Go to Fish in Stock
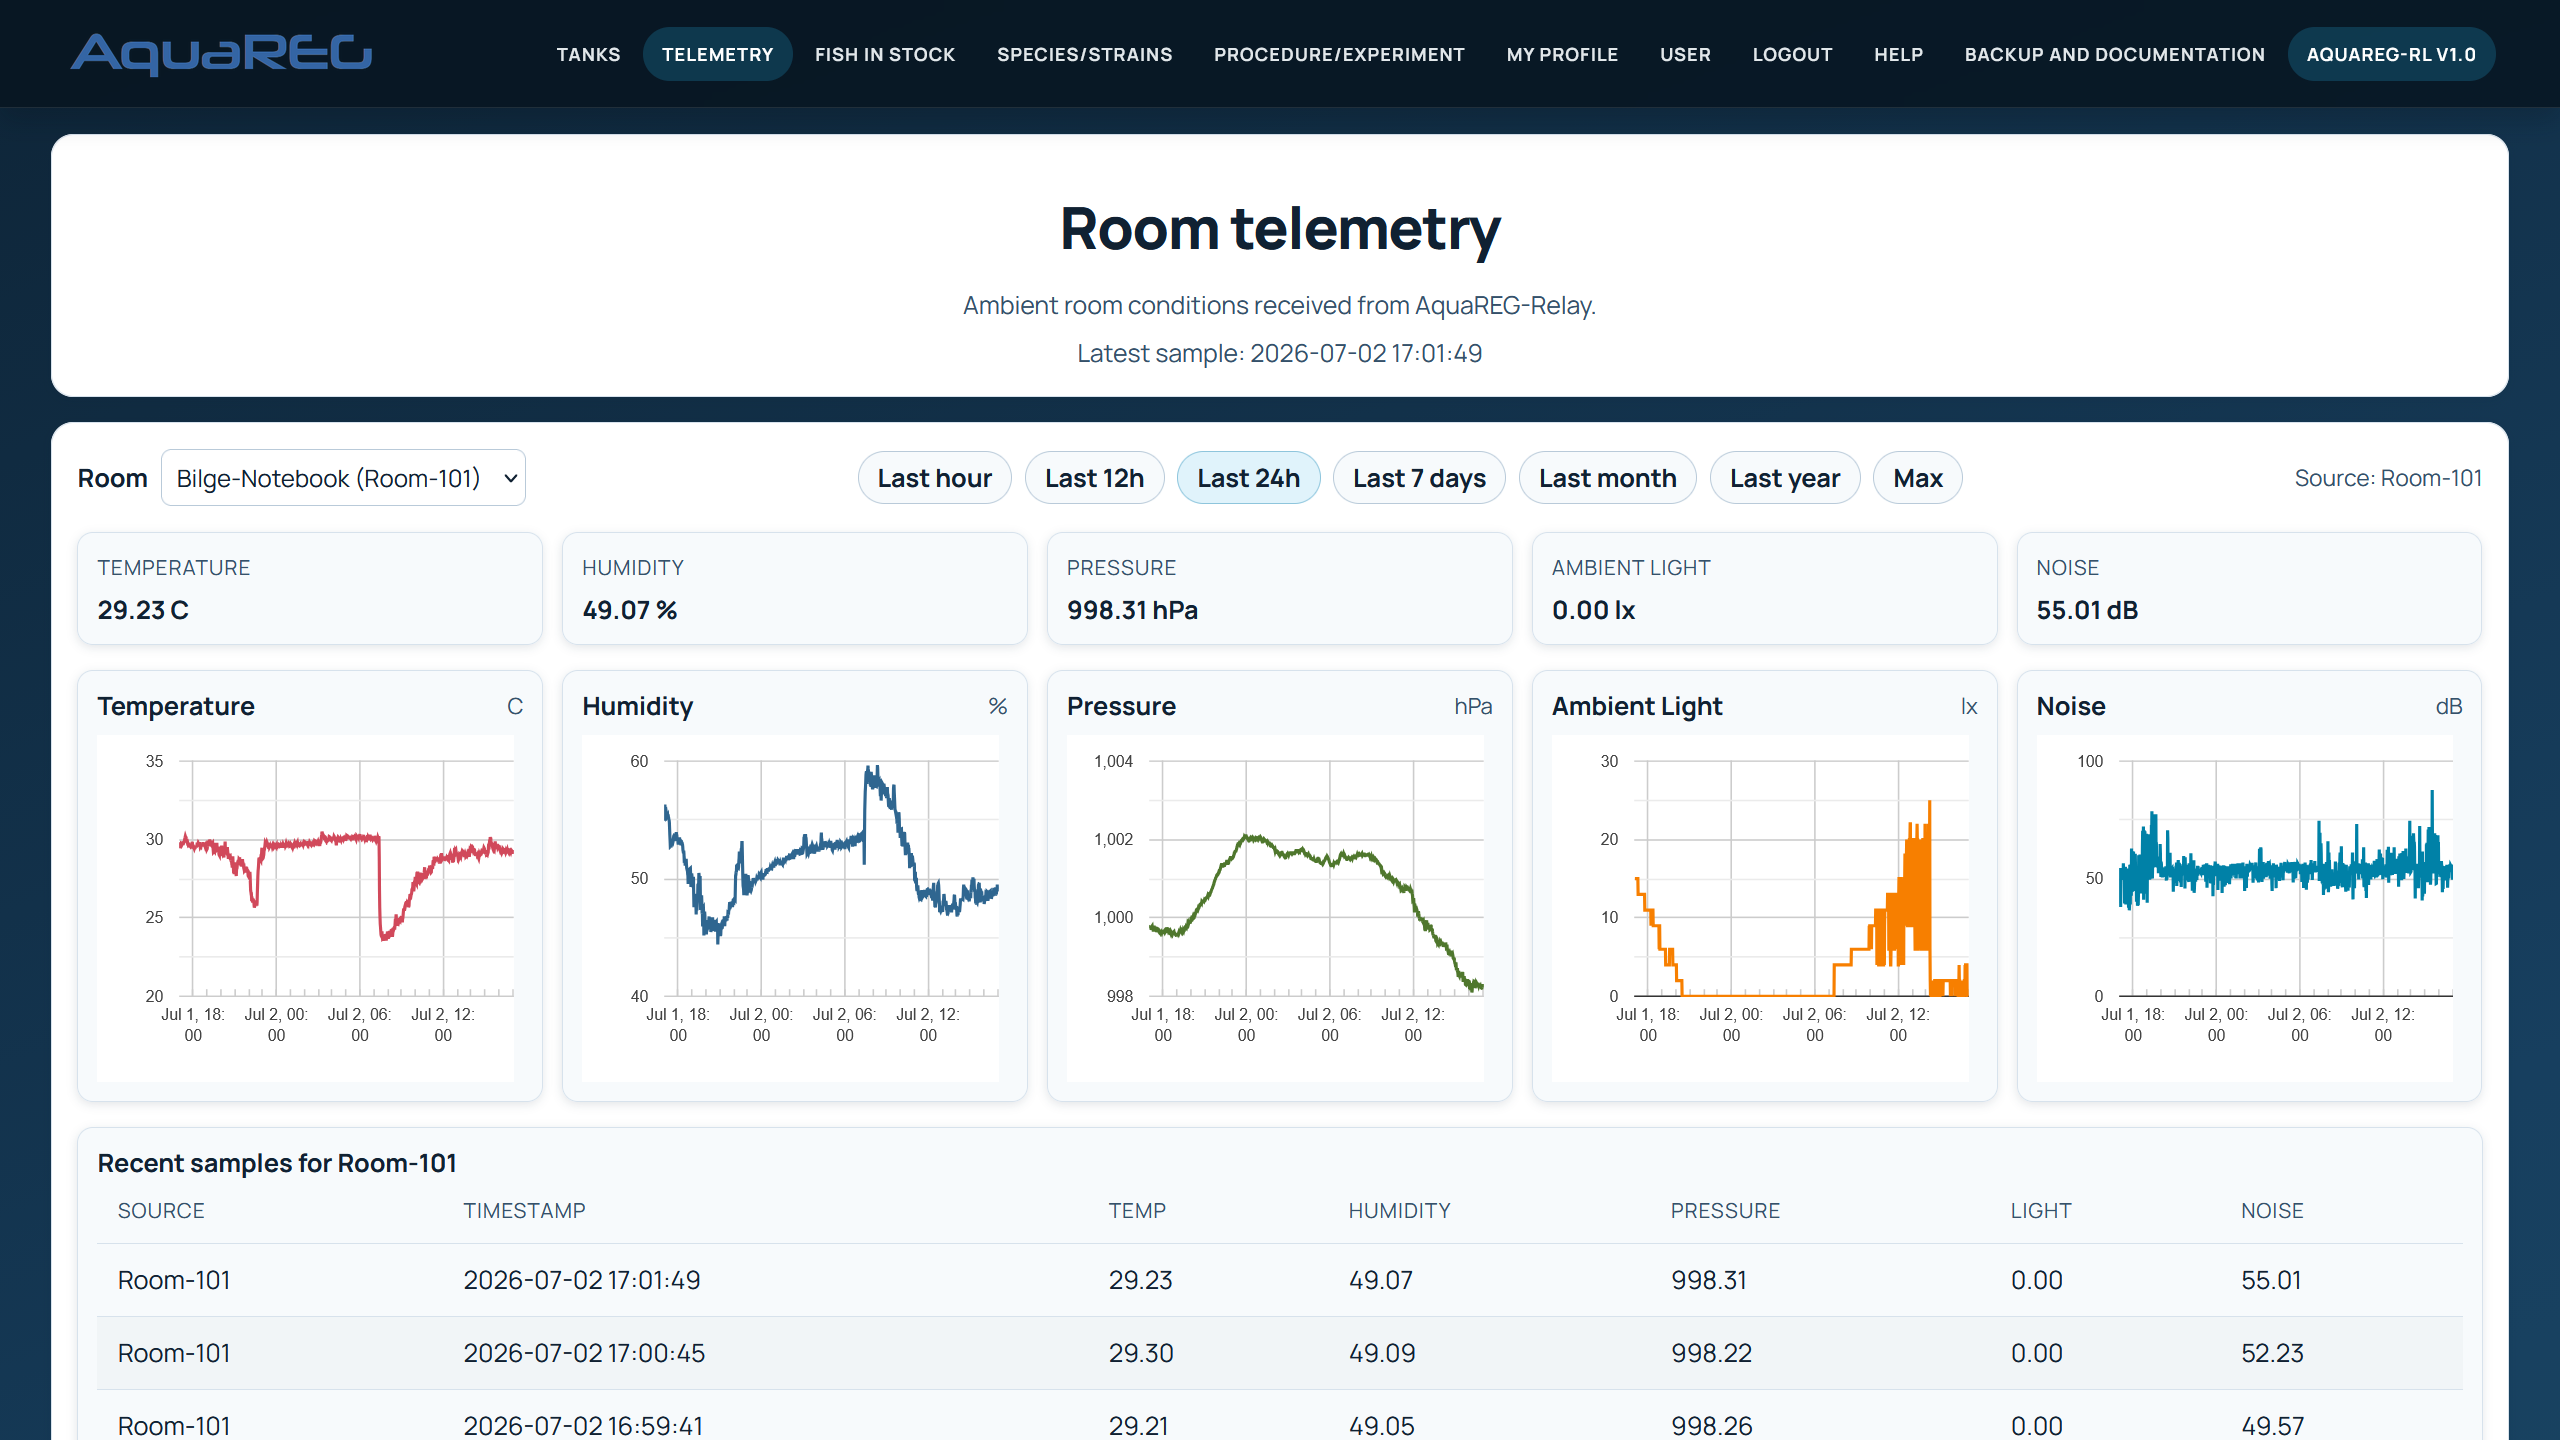 tap(884, 54)
